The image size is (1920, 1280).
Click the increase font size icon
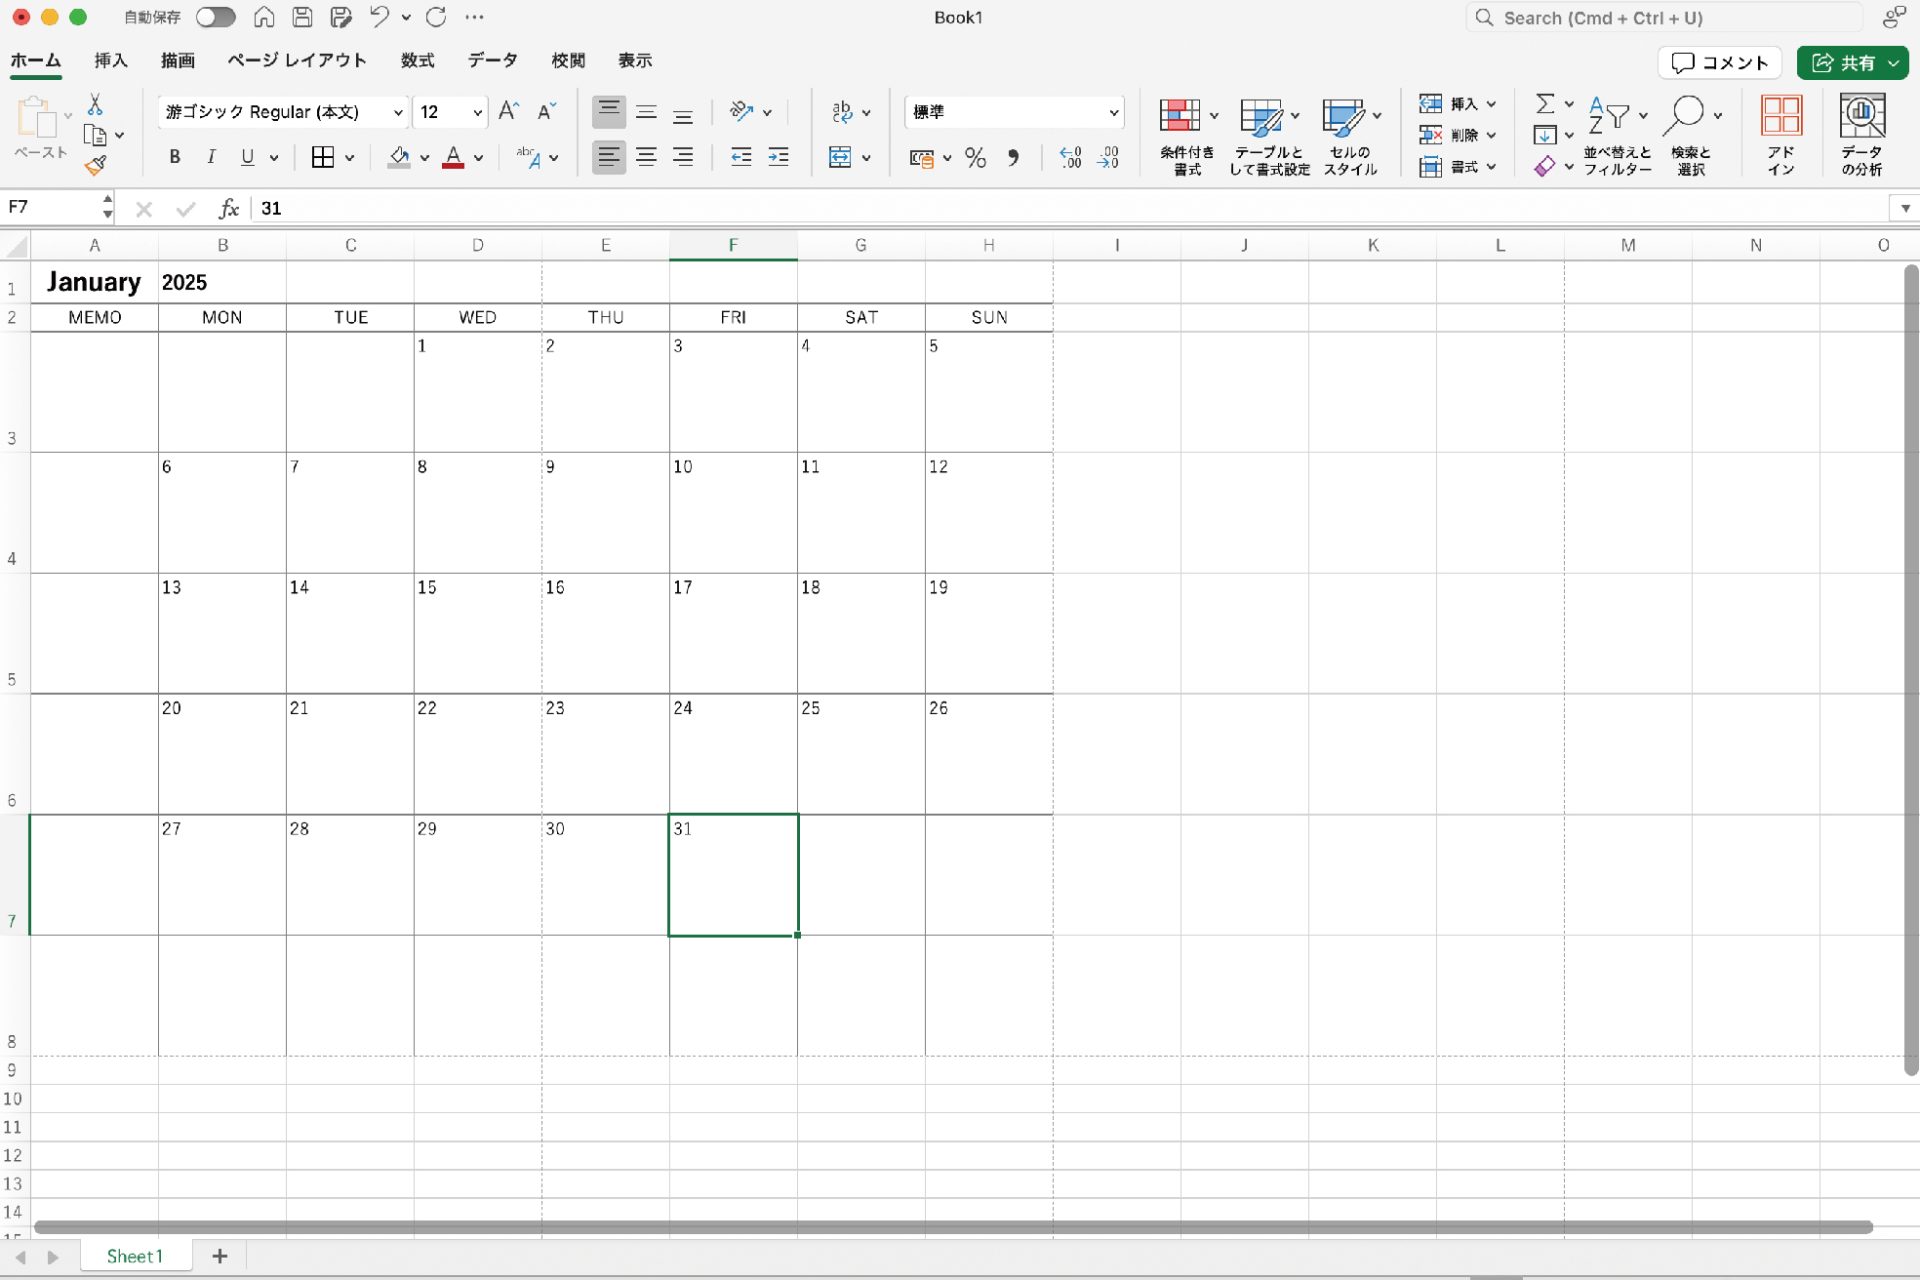(508, 111)
